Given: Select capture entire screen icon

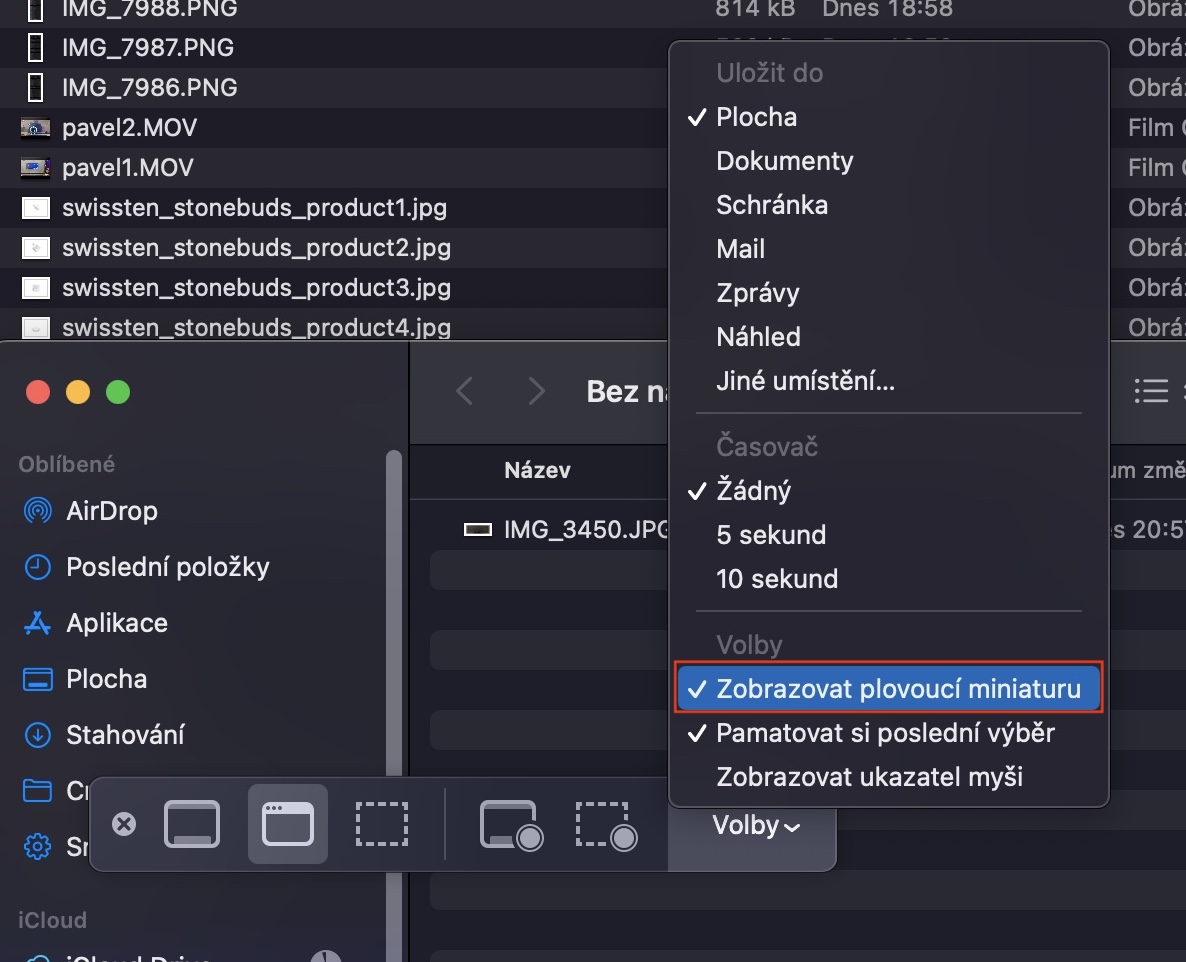Looking at the screenshot, I should (x=192, y=825).
